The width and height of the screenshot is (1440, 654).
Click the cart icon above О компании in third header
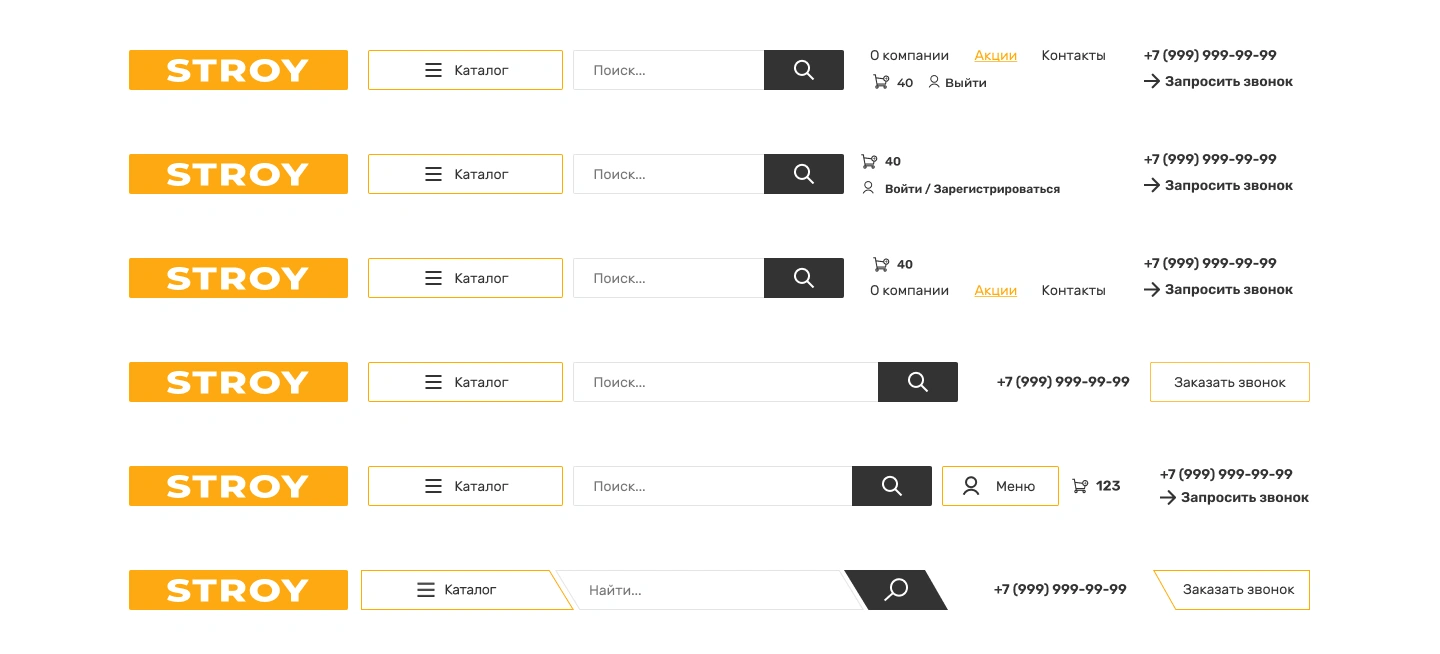(881, 264)
